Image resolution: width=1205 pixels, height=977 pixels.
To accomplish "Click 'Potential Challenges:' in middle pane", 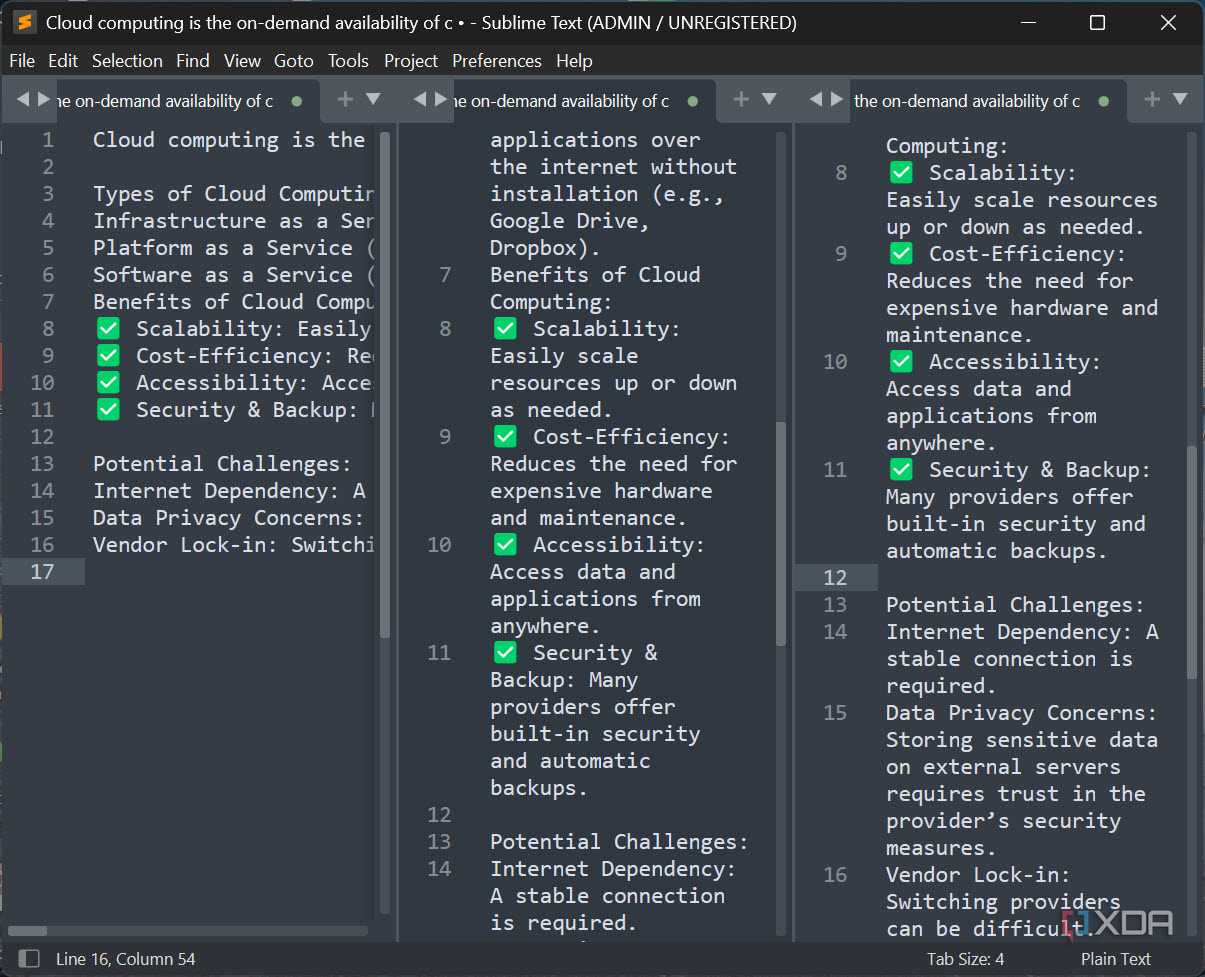I will tap(619, 842).
